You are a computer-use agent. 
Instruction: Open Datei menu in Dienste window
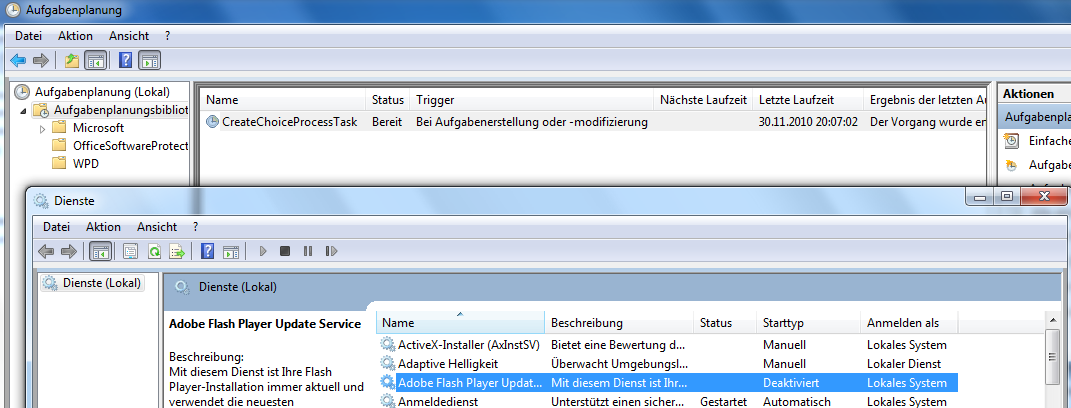57,226
